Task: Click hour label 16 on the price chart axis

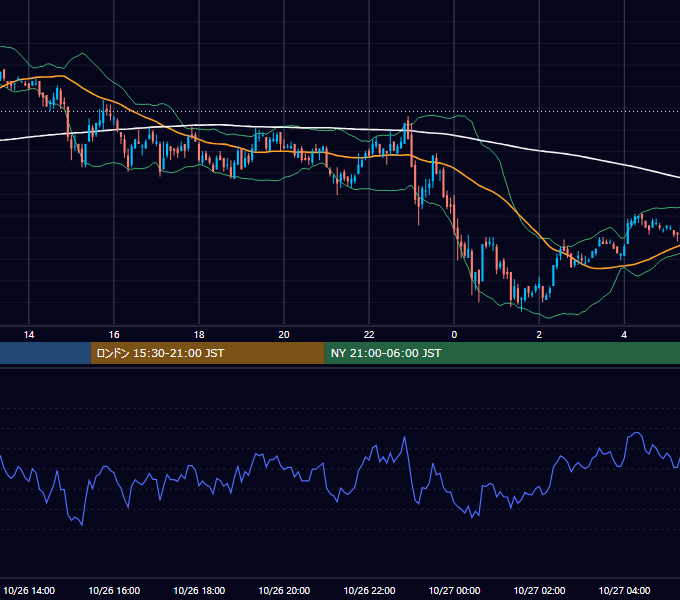Action: [x=114, y=335]
